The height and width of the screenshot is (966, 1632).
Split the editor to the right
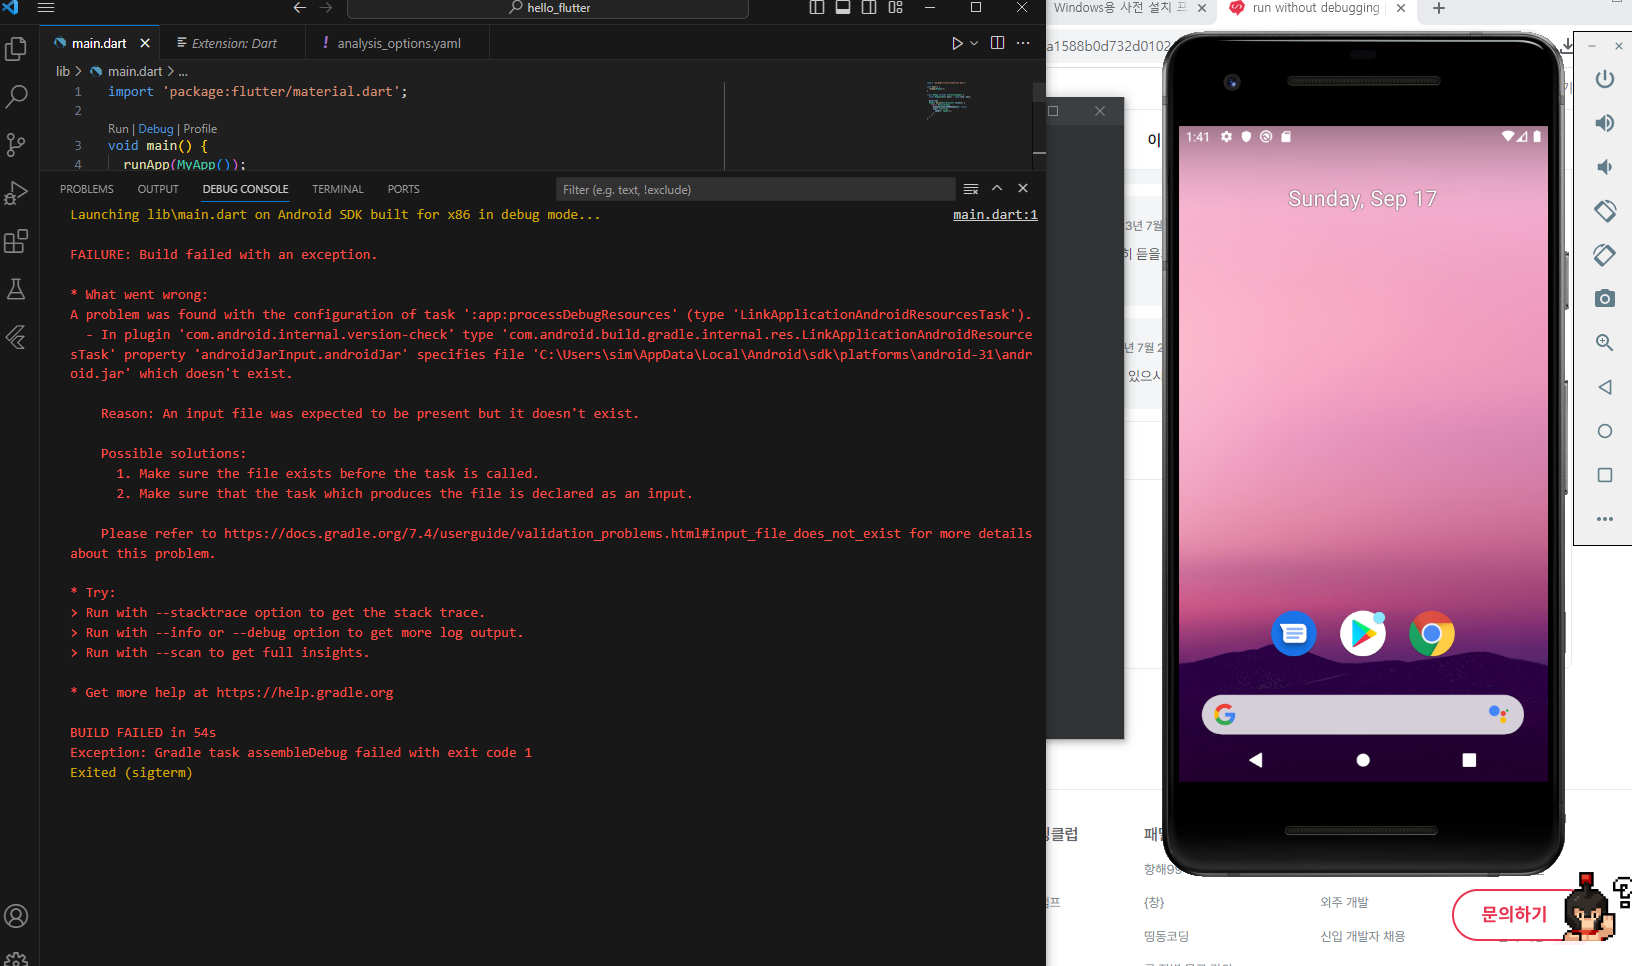click(997, 43)
